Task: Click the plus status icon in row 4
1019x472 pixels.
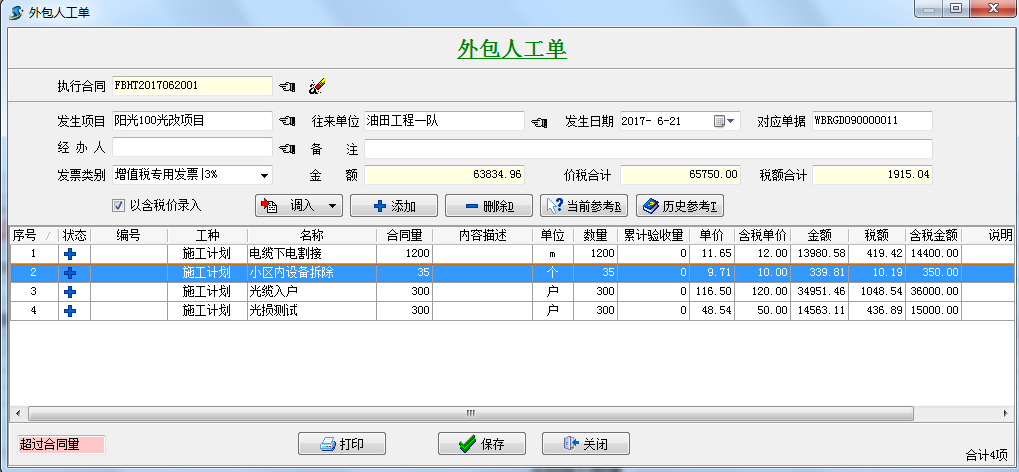Action: point(70,310)
